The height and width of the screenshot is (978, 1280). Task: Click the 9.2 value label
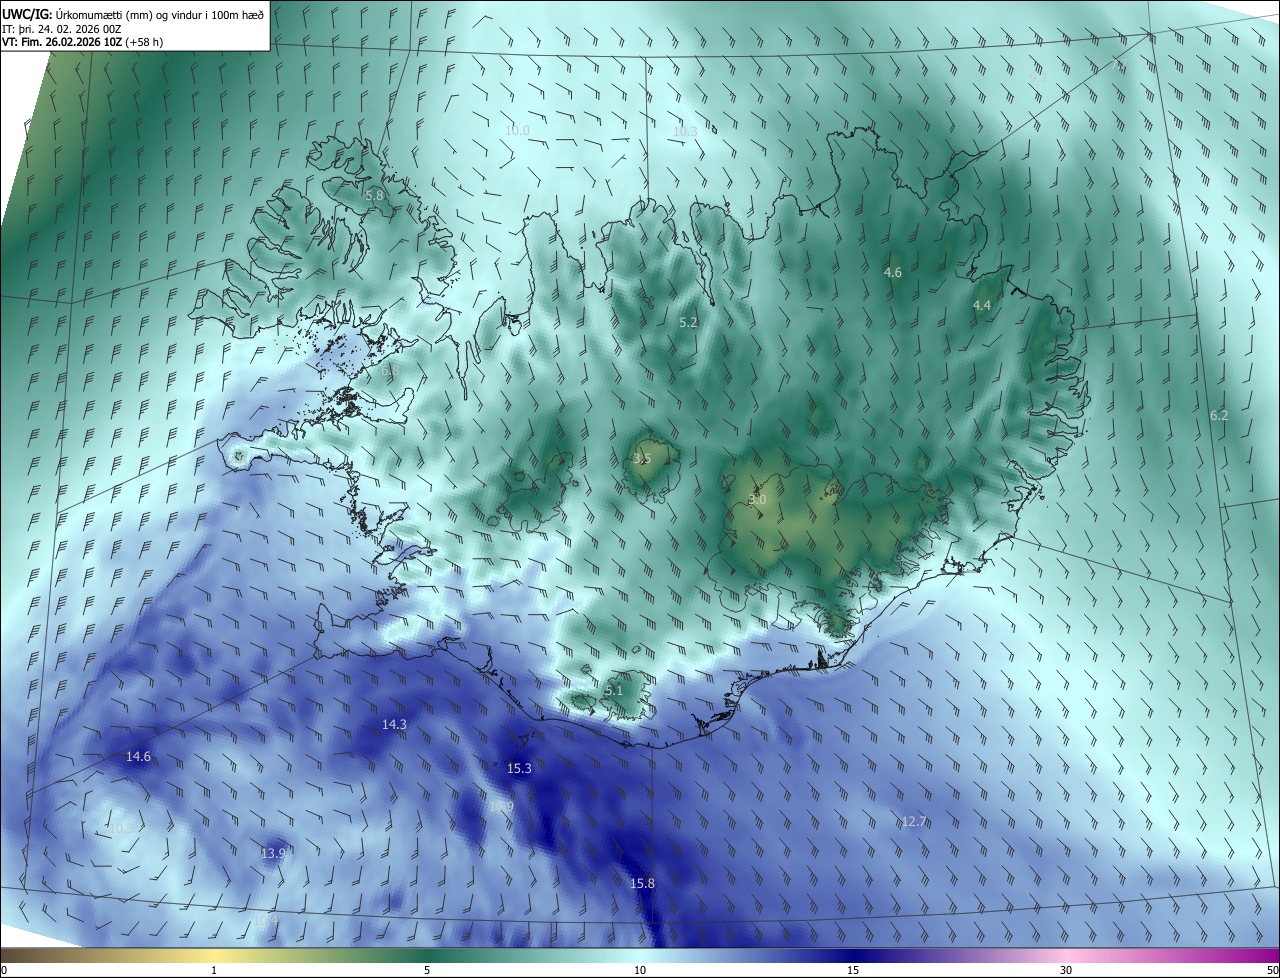[x=1038, y=77]
